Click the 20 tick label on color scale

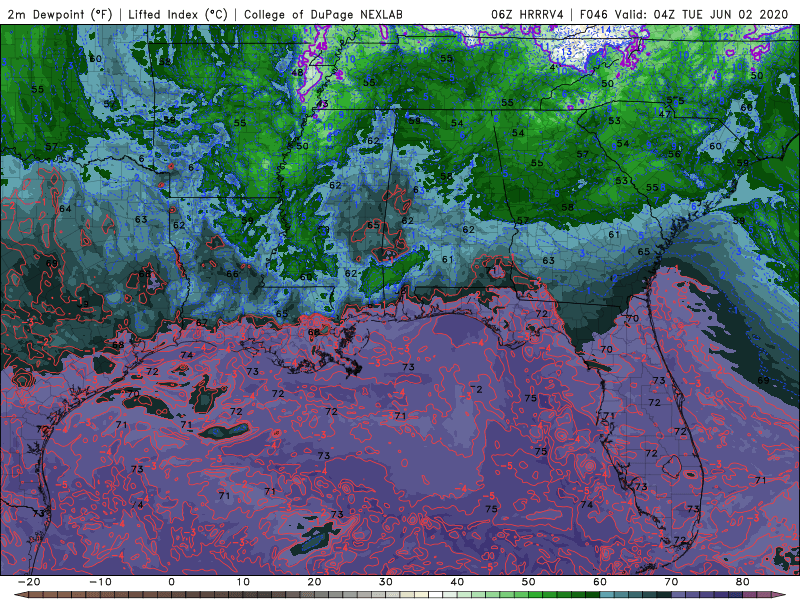tap(314, 582)
